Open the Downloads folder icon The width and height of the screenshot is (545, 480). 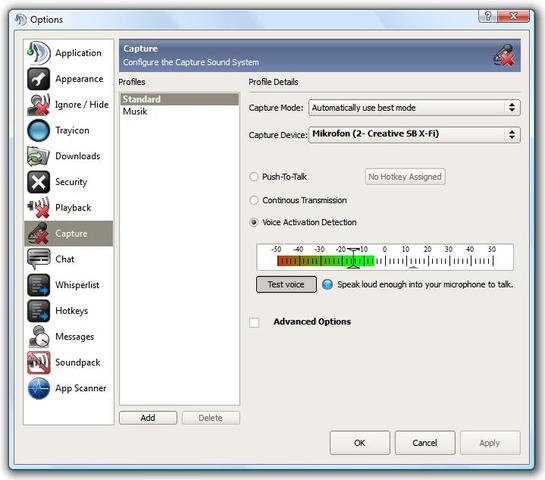(x=39, y=156)
